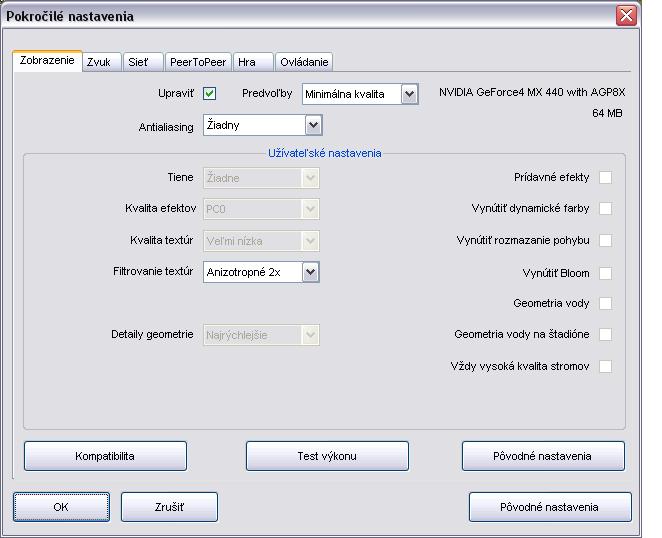Viewport: 662px width, 538px height.
Task: Click the disabled Tiene dropdown
Action: pyautogui.click(x=261, y=178)
